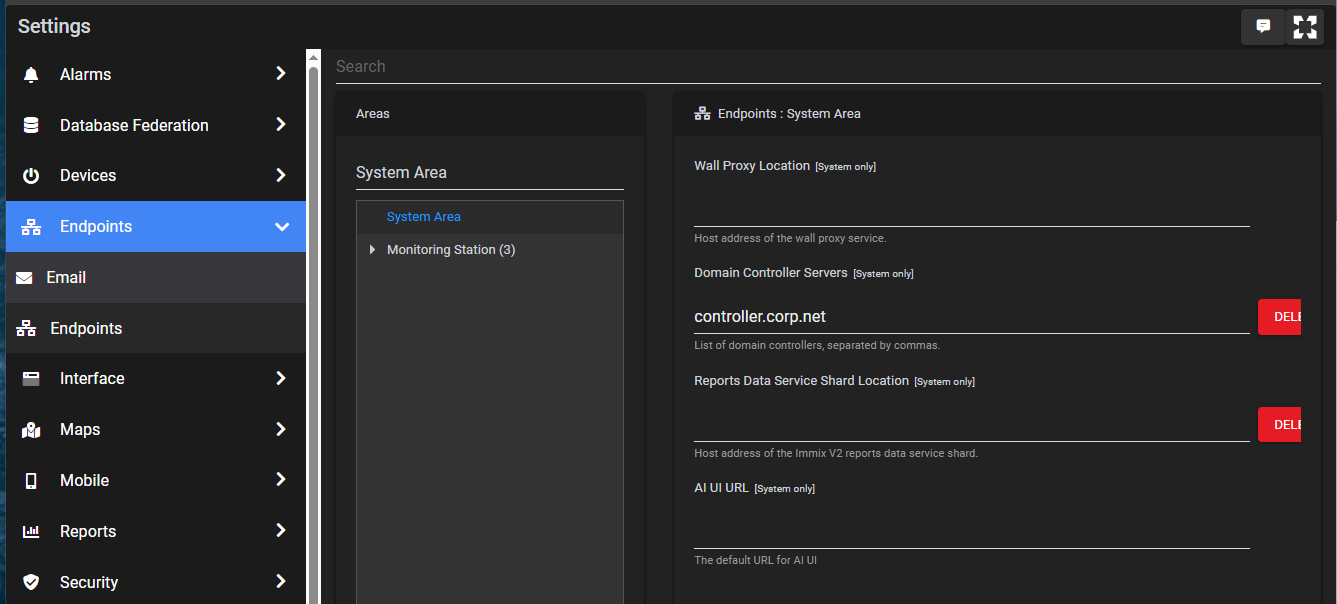
Task: Open the feedback chat bubble icon
Action: 1263,27
